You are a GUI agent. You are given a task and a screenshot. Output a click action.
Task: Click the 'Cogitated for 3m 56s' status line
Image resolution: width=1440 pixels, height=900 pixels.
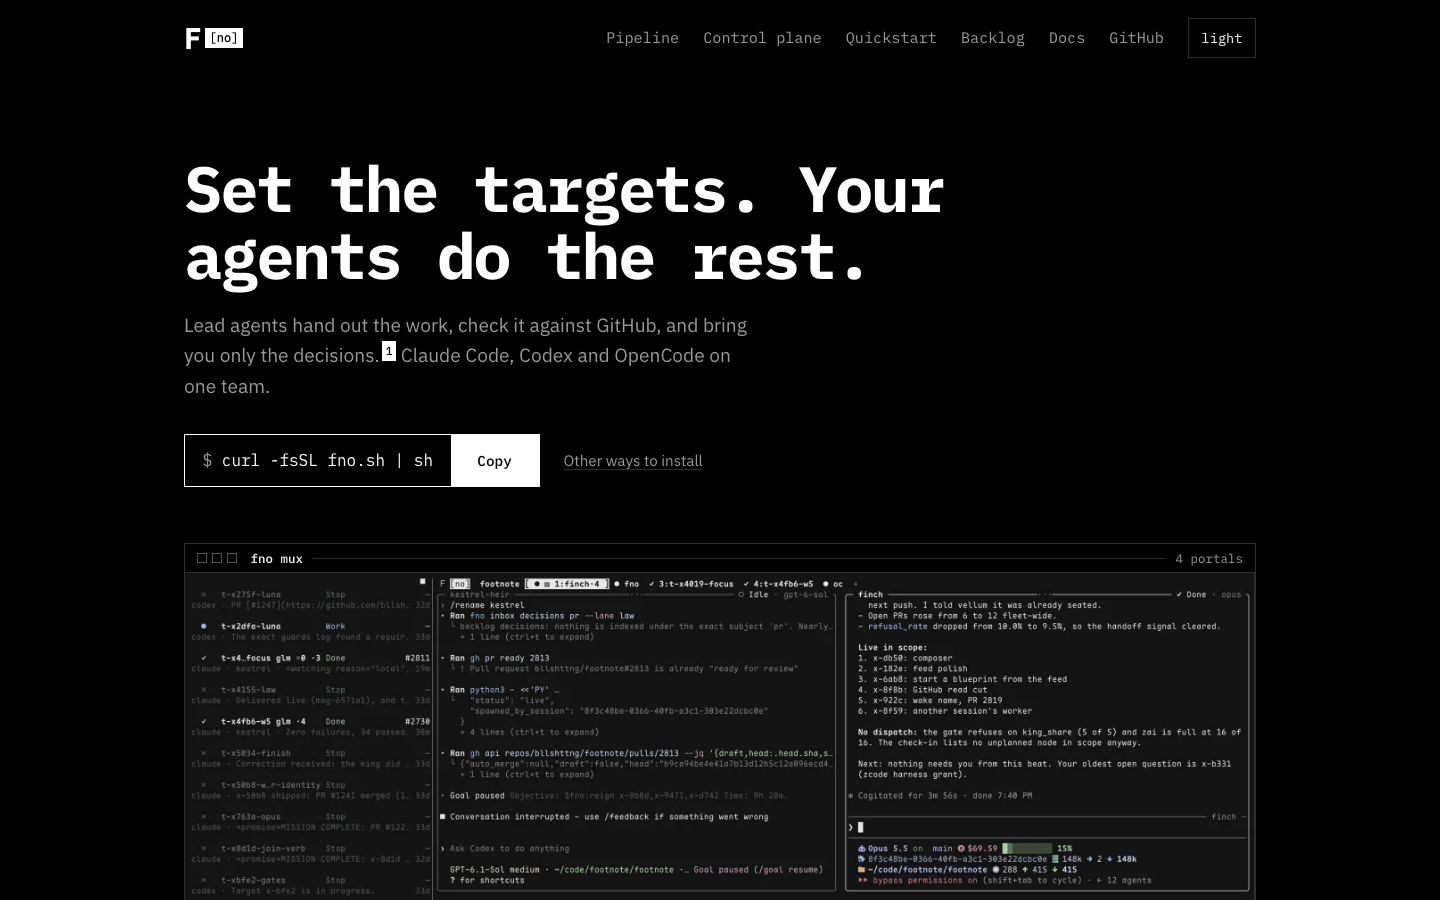click(941, 796)
